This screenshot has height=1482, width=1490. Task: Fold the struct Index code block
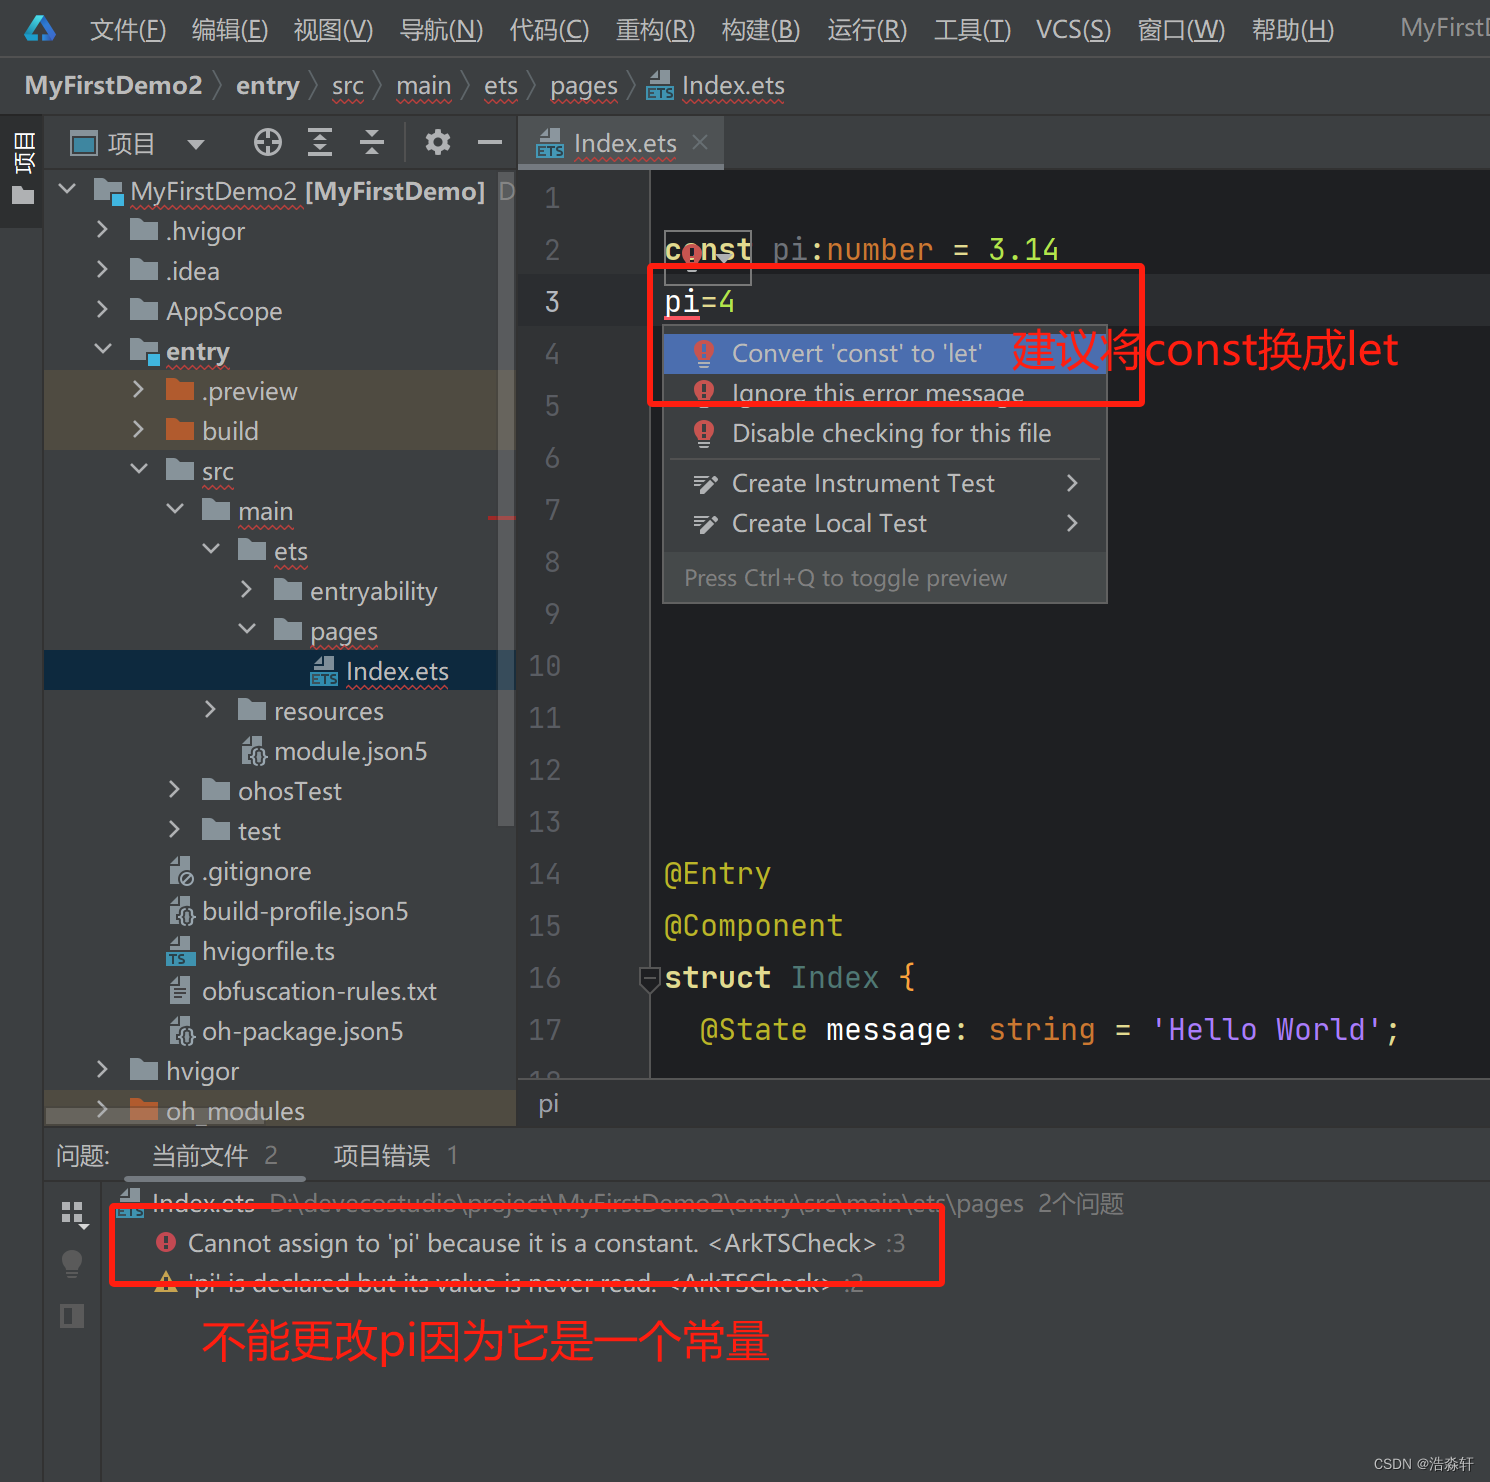click(x=649, y=978)
